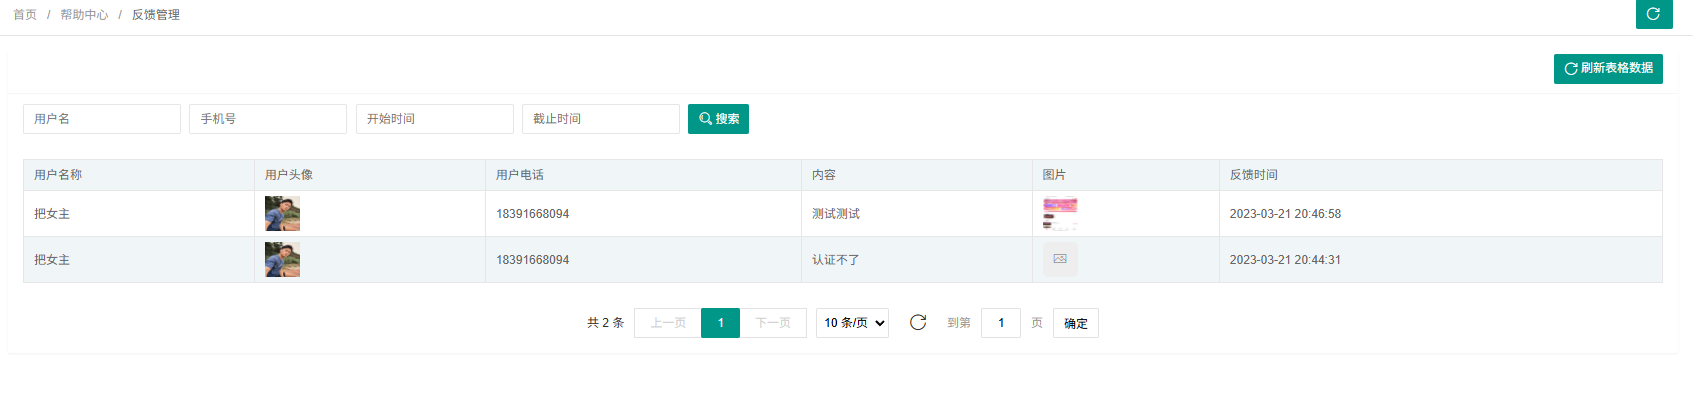View first row feedback picture thumbnail

point(1060,214)
